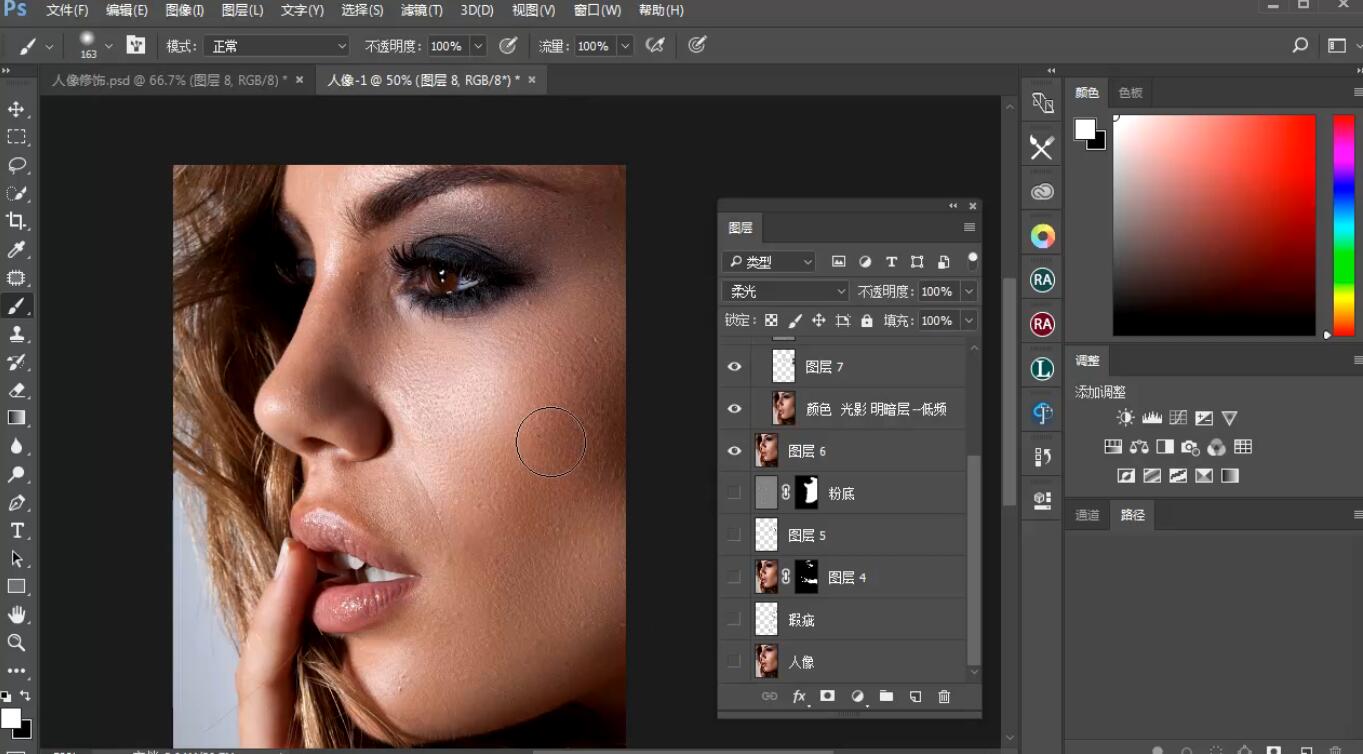
Task: Click the 粉底 layer mask thumbnail
Action: 807,492
